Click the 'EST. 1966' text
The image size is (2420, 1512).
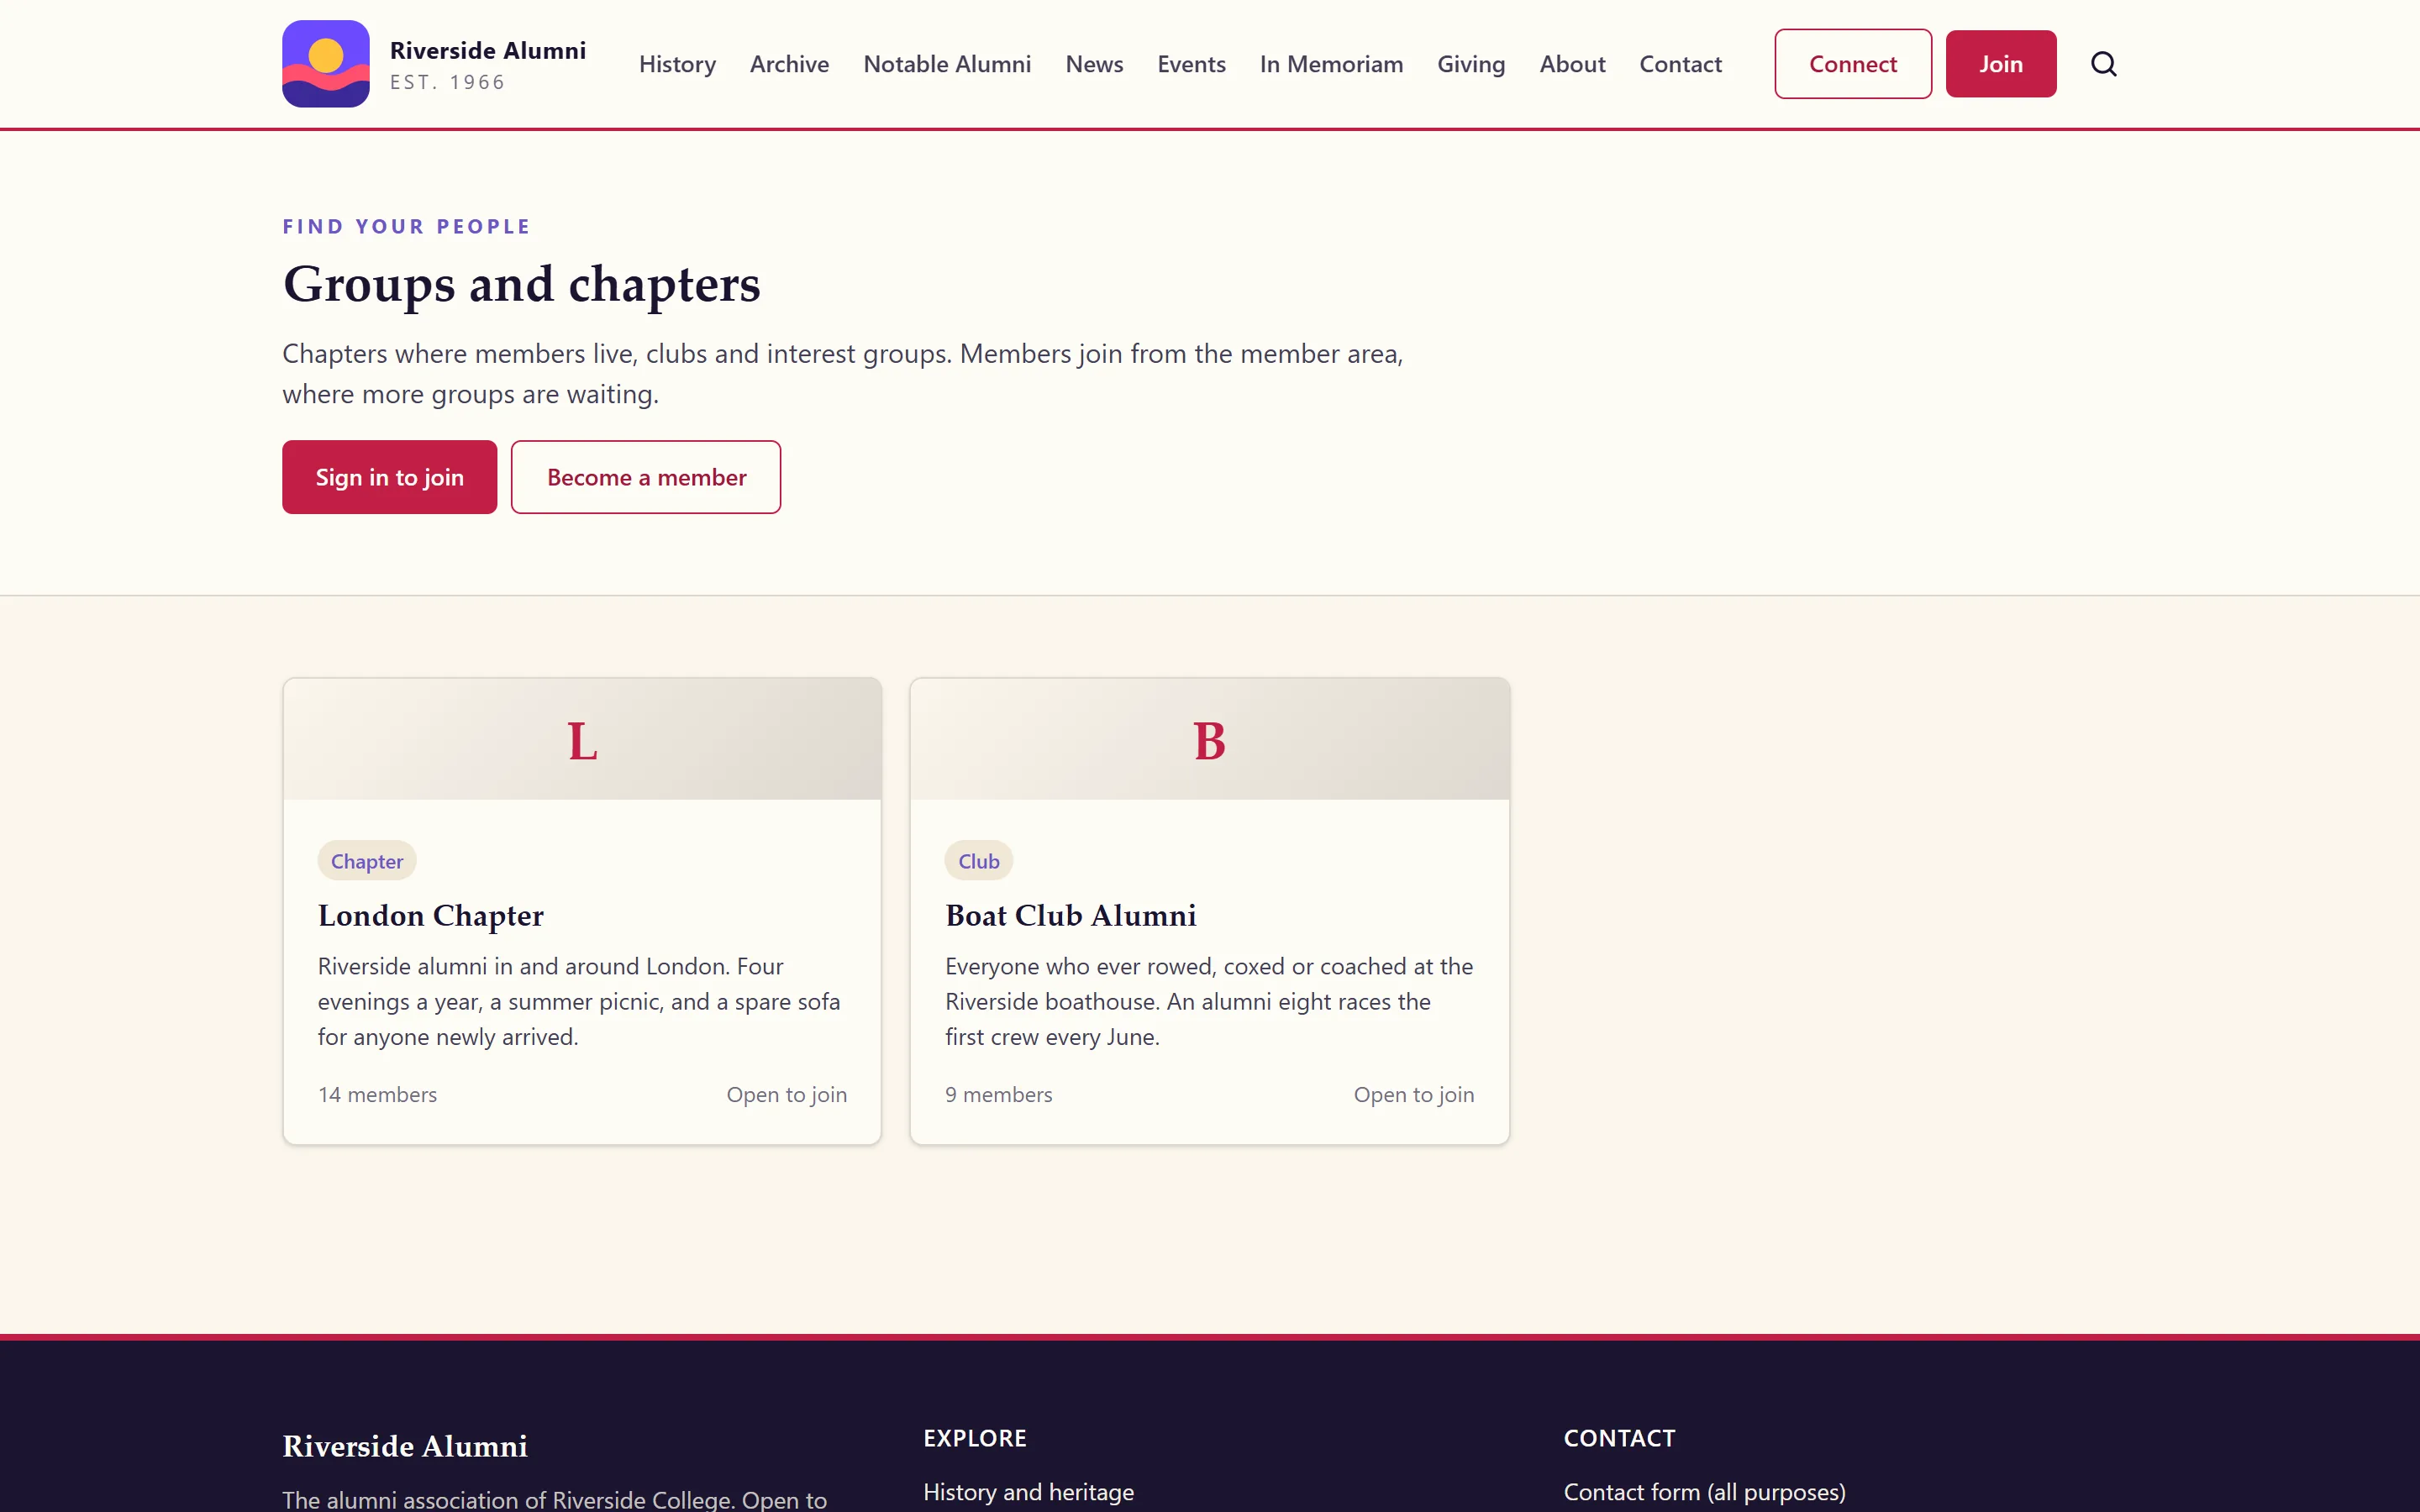448,82
